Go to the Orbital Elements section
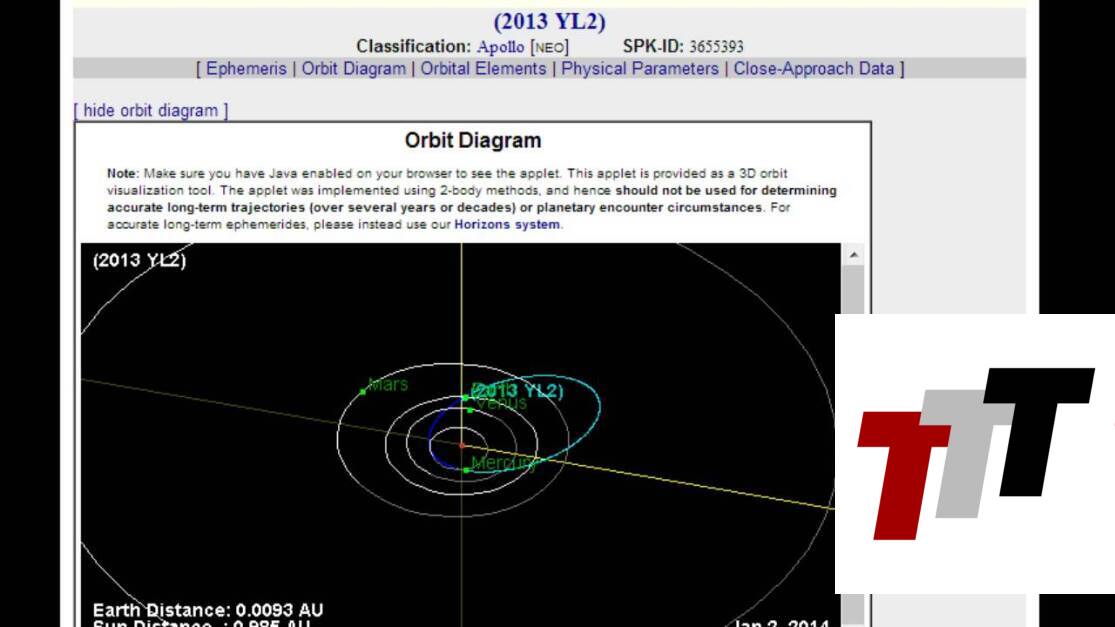Screen dimensions: 1115x627 [x=483, y=69]
